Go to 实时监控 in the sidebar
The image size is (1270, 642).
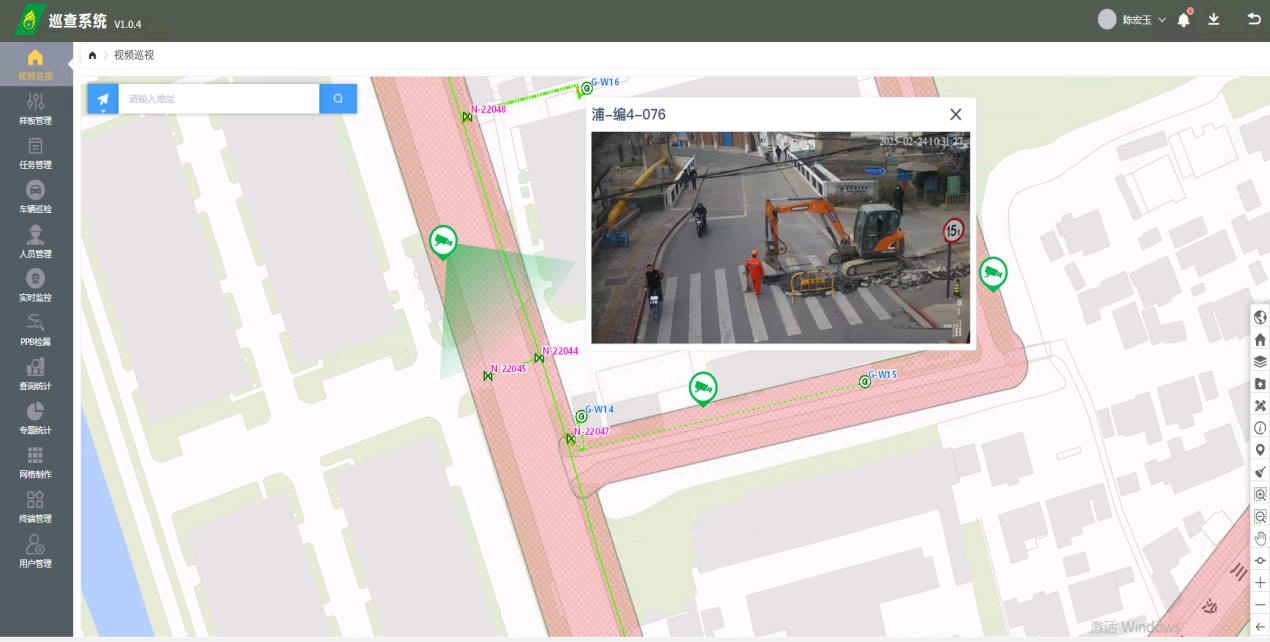(x=35, y=285)
